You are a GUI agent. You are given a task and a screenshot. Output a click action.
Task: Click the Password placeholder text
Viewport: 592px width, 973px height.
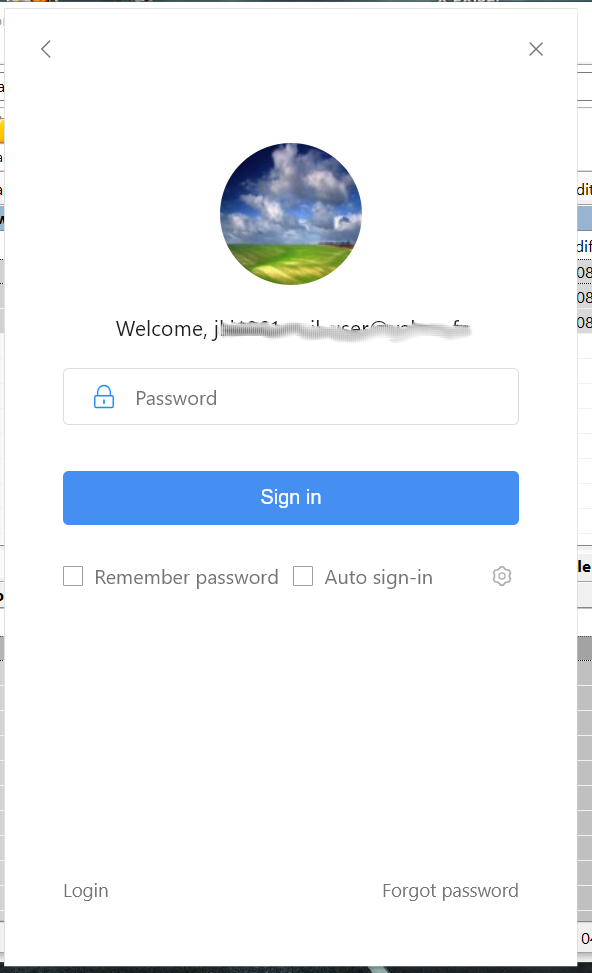[176, 398]
